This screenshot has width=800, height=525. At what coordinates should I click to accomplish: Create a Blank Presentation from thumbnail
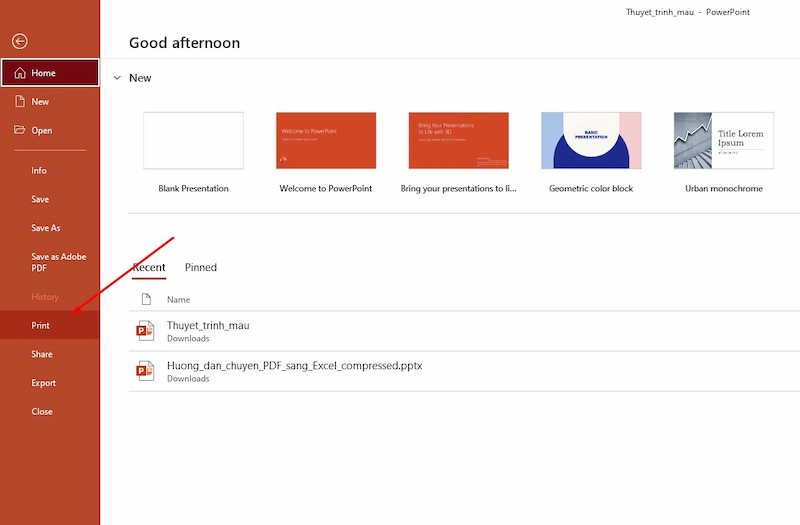[193, 140]
